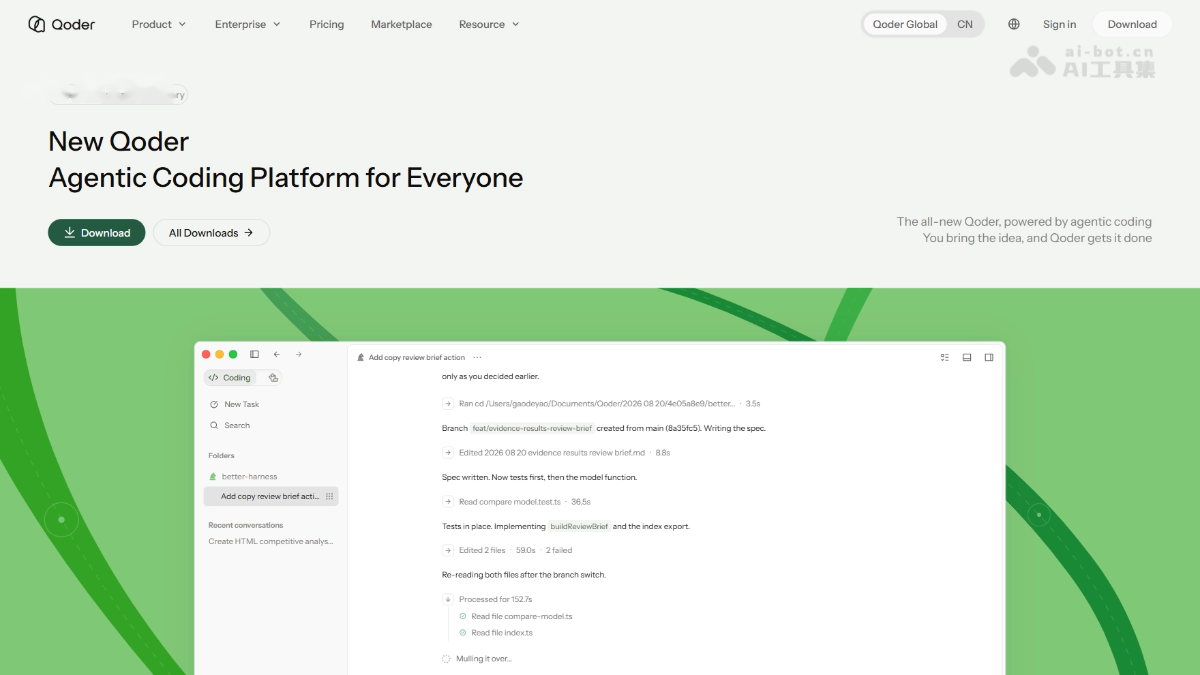Click the Sign in link
Image resolution: width=1200 pixels, height=675 pixels.
(x=1059, y=24)
